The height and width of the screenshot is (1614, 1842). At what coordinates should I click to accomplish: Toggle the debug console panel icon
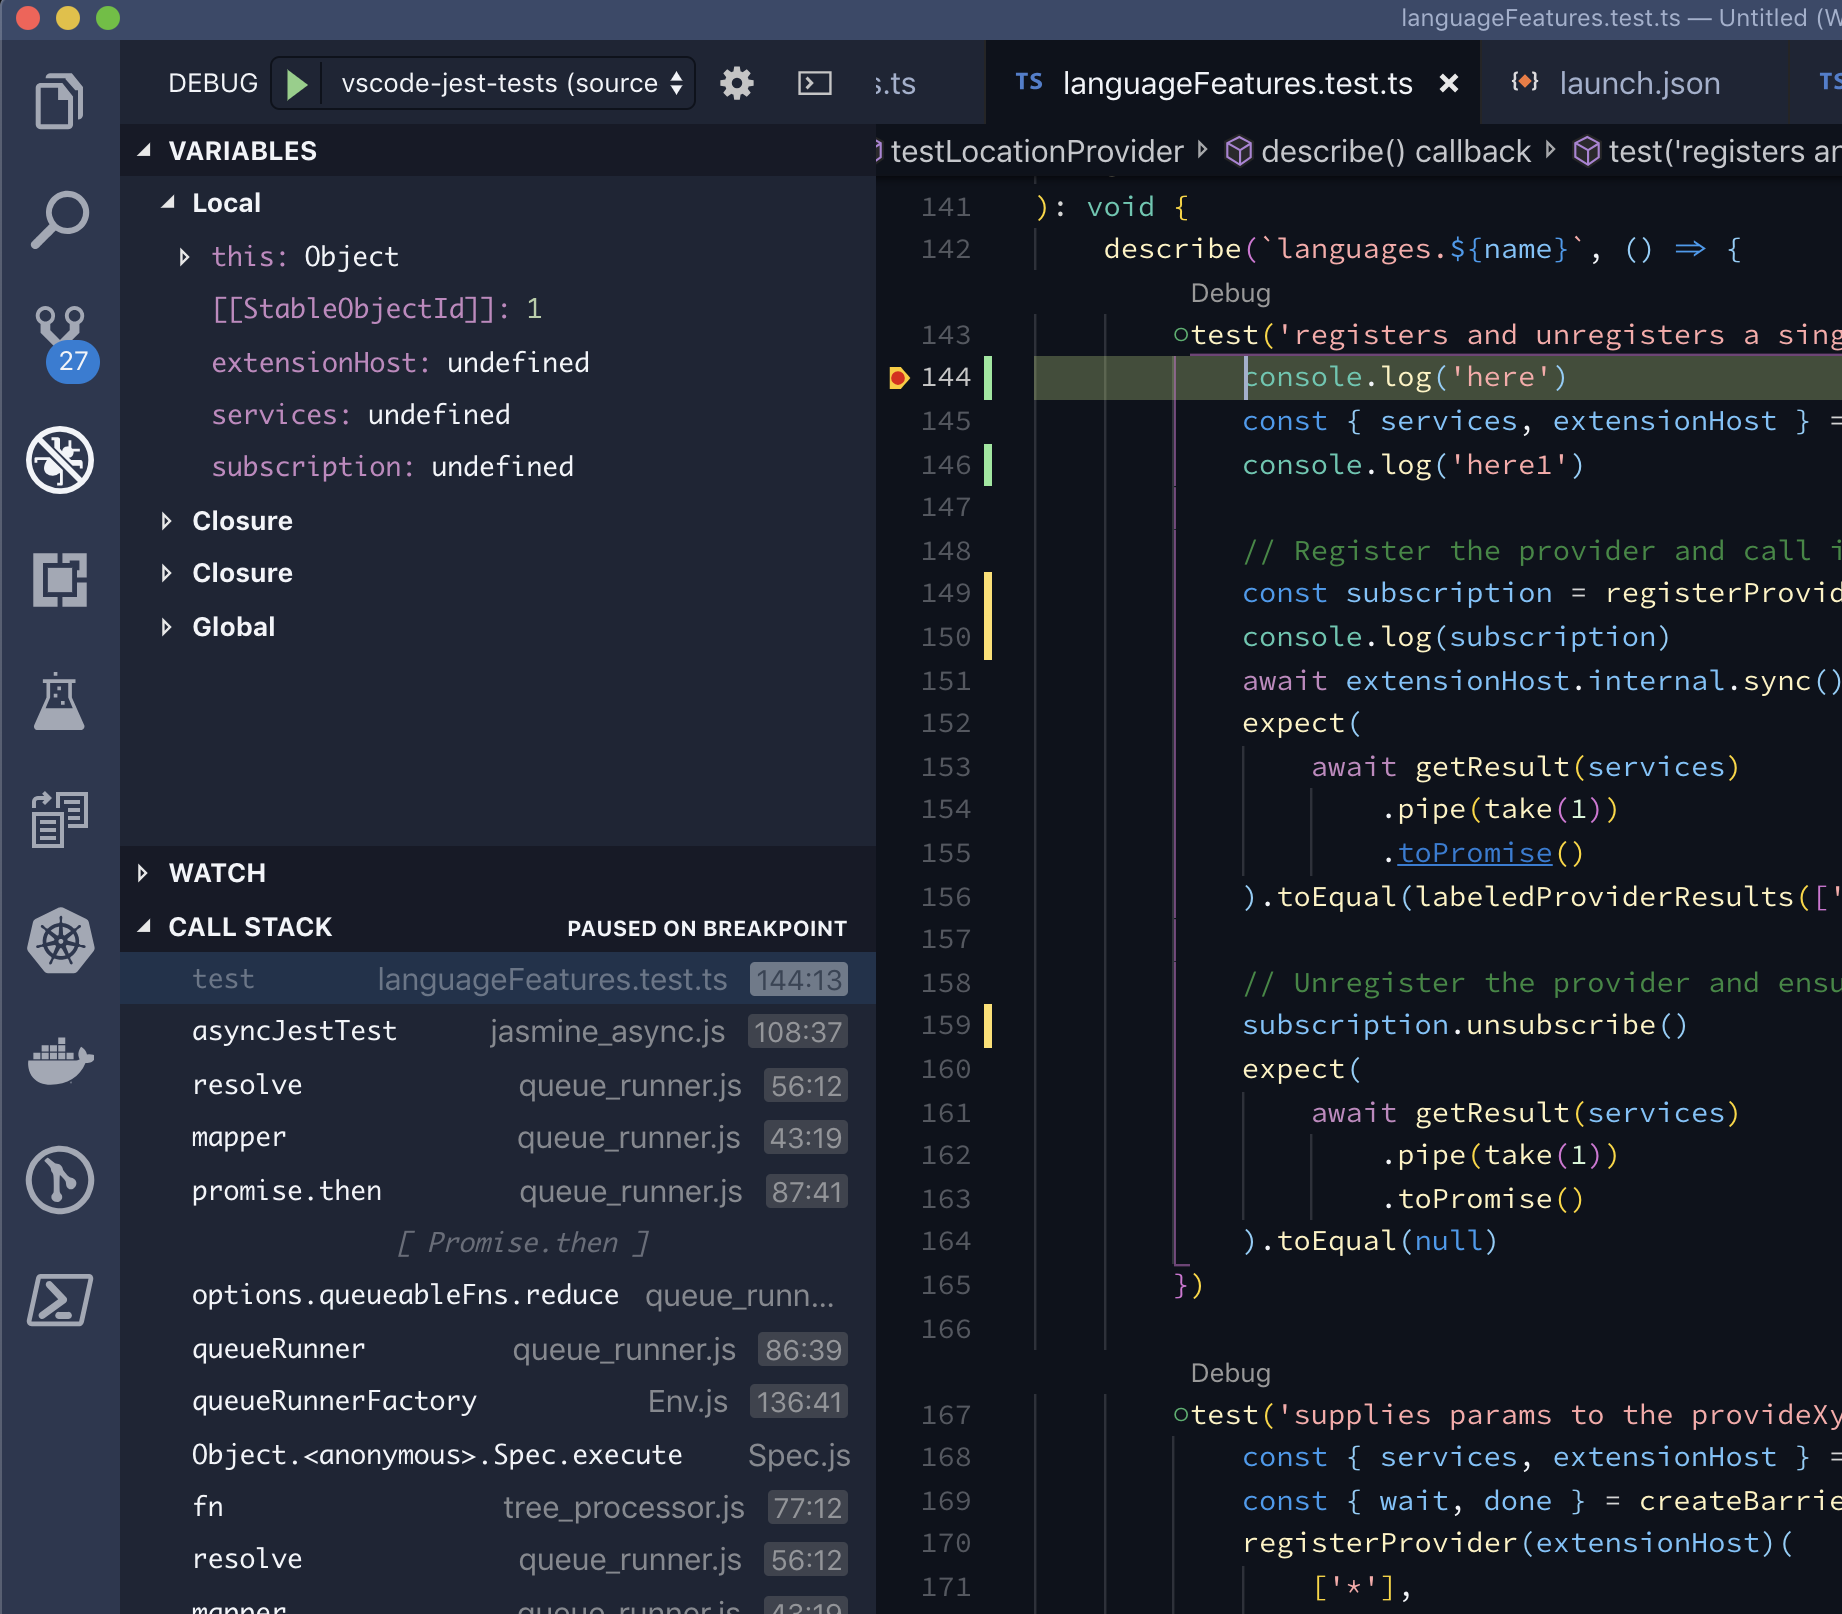[815, 83]
